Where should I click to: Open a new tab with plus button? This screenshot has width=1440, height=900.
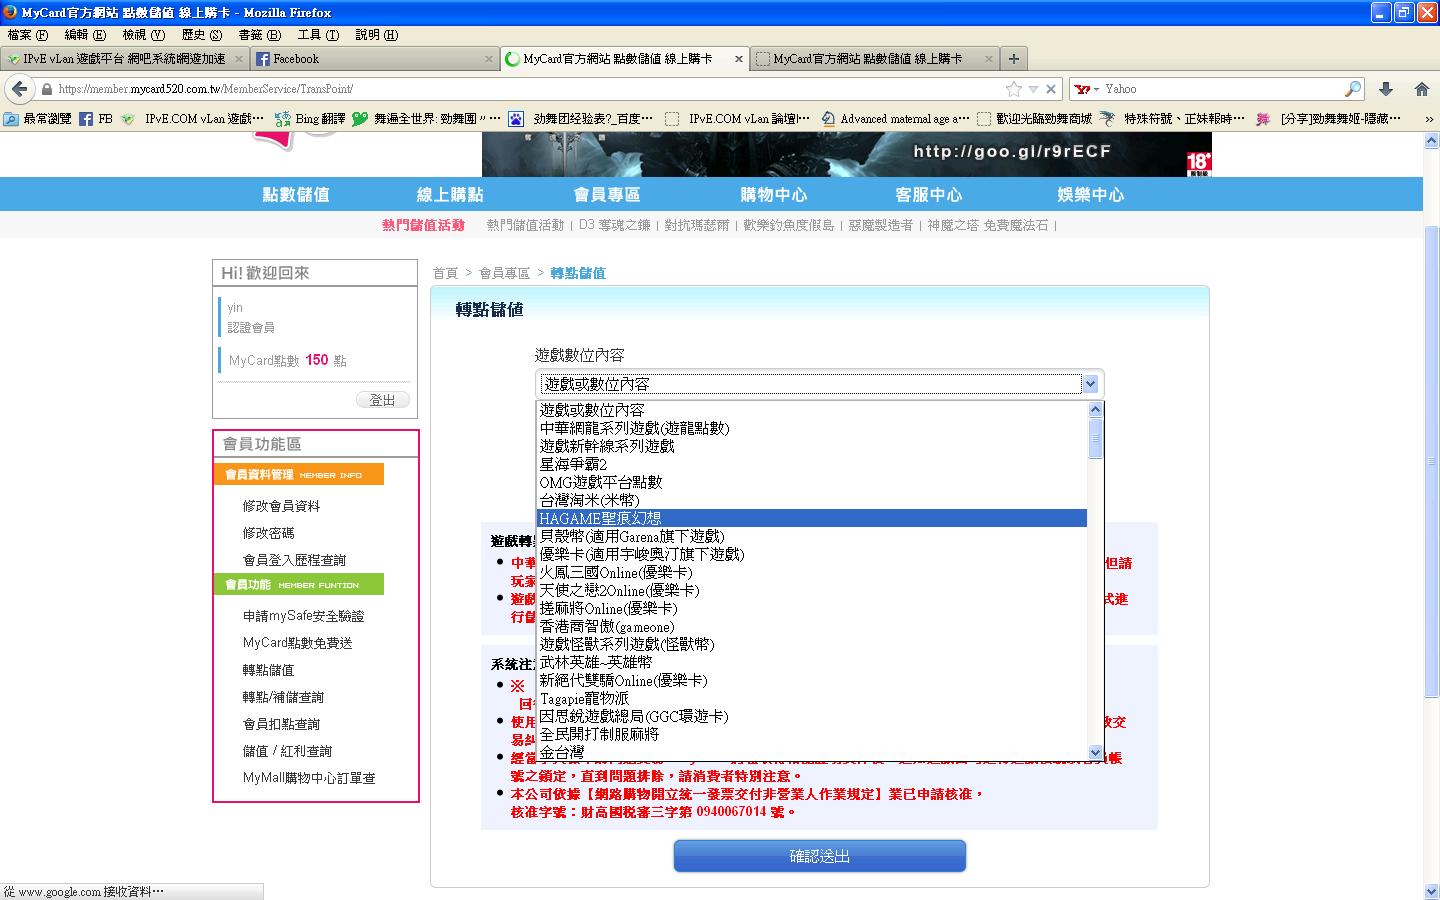[1013, 59]
